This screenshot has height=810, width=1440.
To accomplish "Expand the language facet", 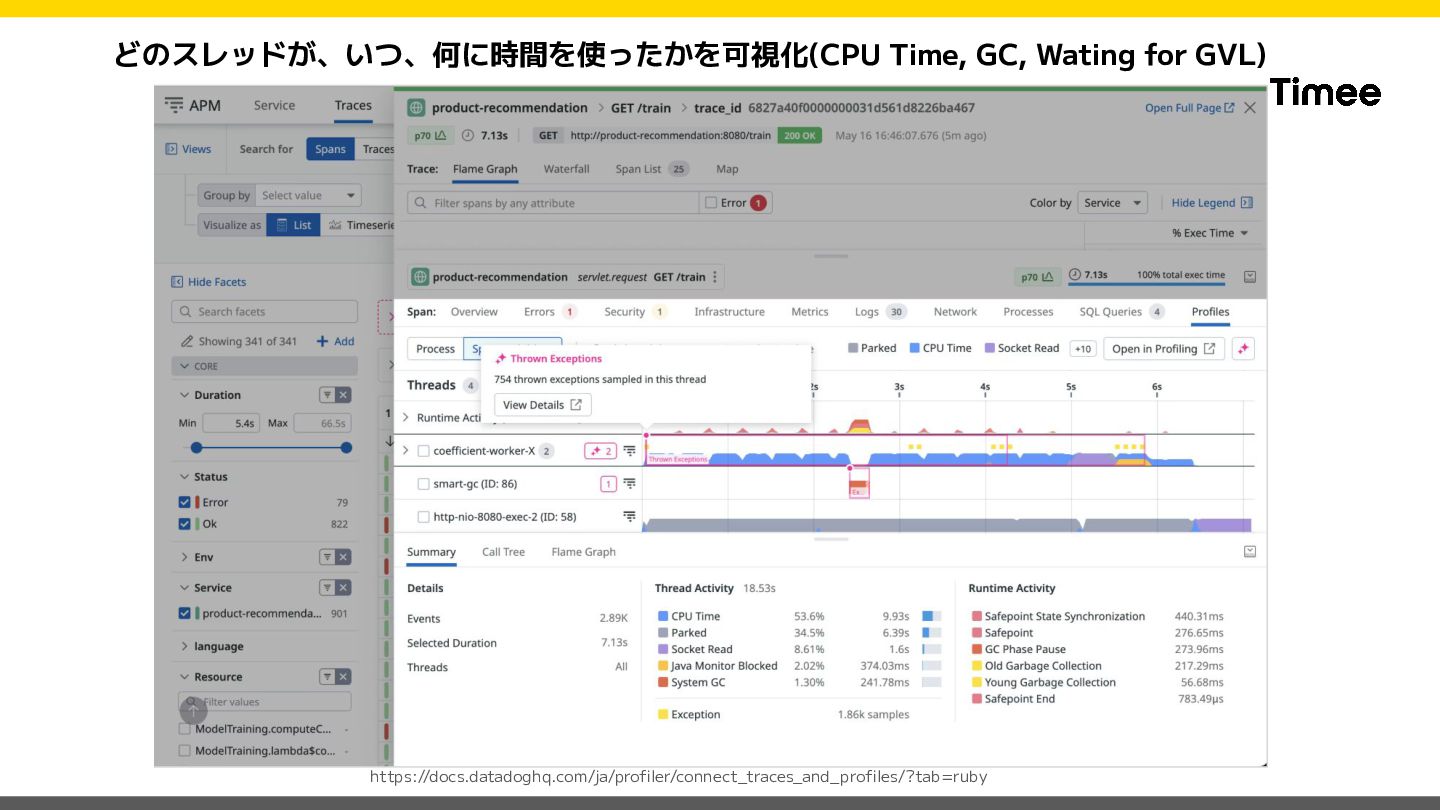I will 185,647.
